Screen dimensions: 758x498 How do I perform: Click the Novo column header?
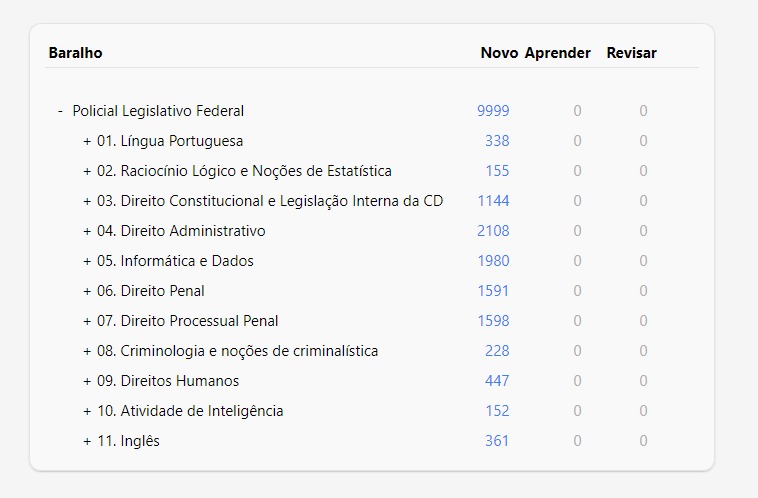pos(499,53)
